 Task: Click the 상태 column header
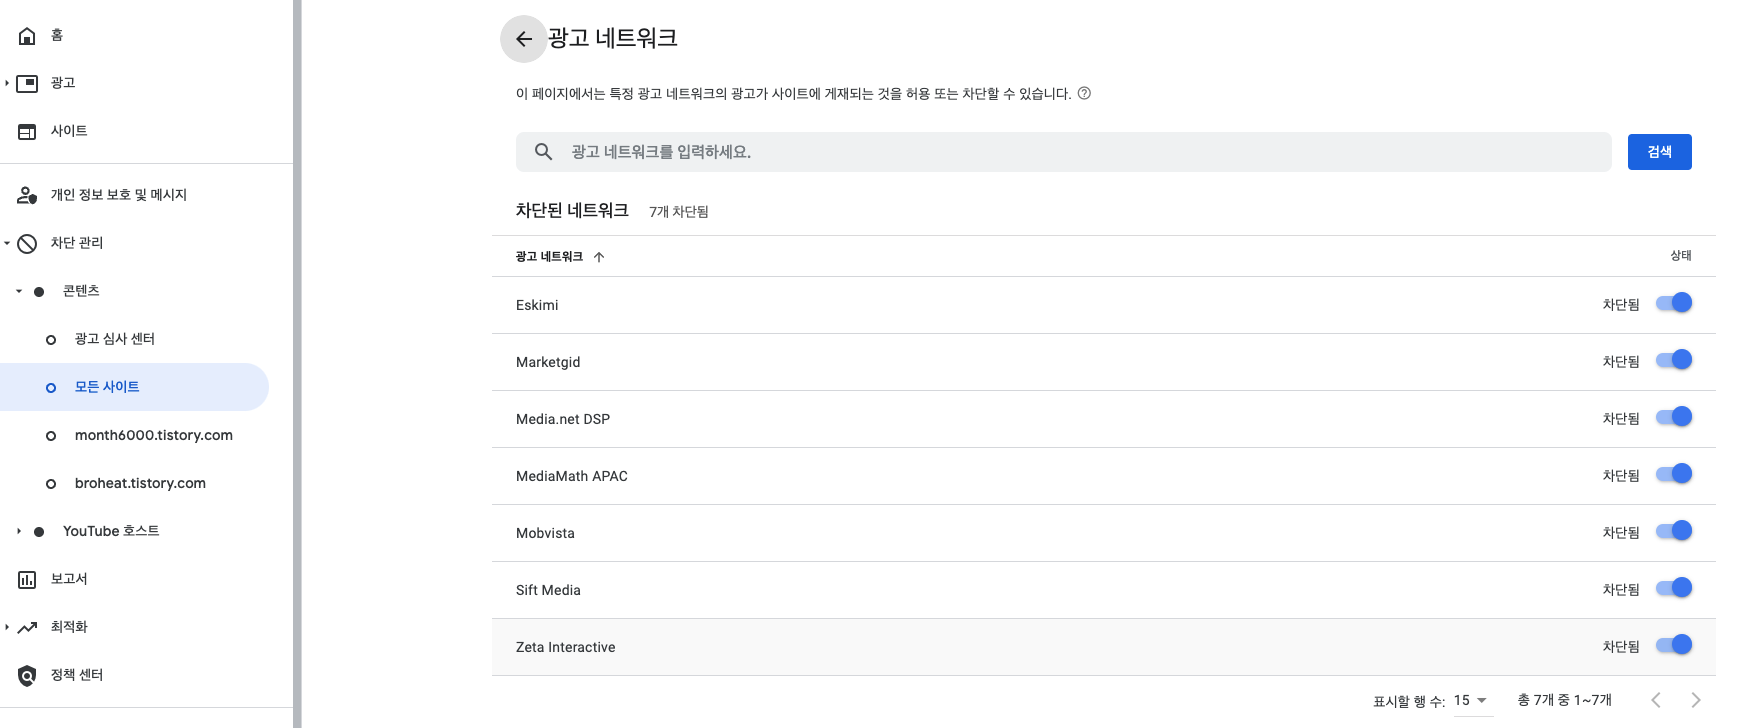1681,256
